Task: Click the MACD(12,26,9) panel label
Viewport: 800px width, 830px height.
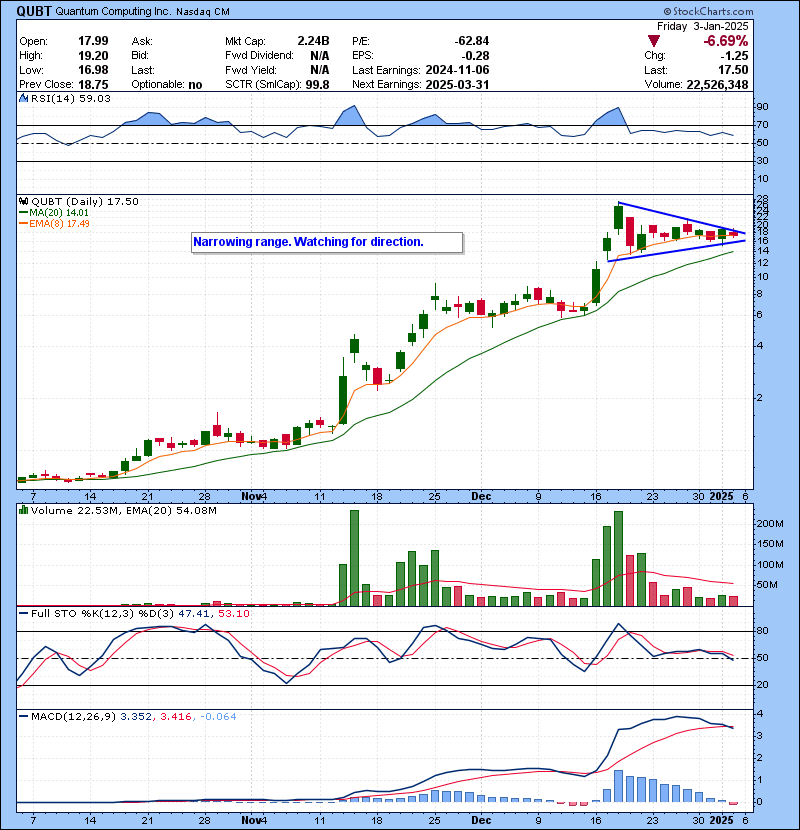Action: click(x=73, y=717)
